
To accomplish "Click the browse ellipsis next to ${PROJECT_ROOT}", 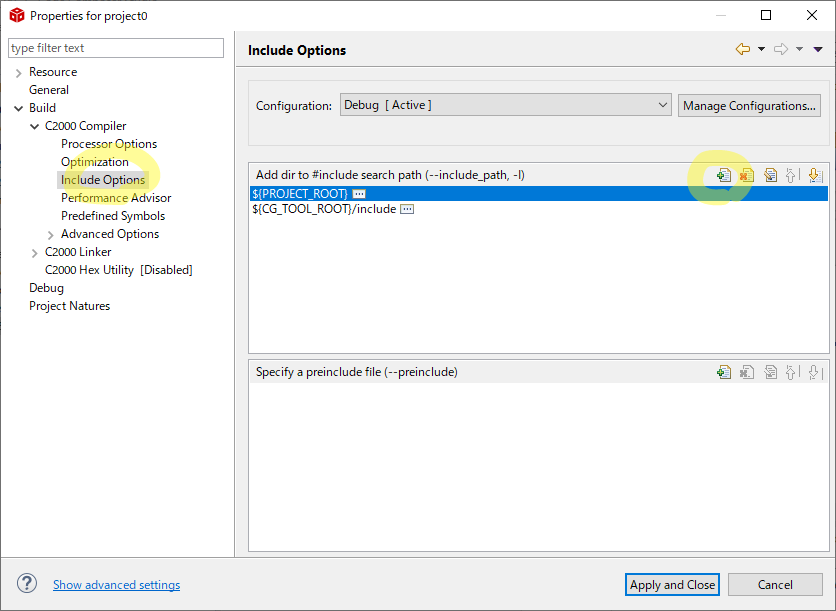I will point(359,193).
